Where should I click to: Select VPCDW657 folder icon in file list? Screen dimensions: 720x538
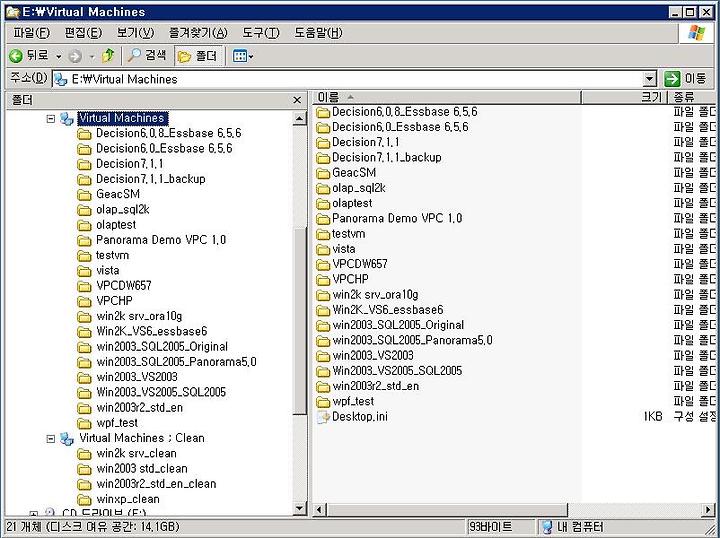point(323,265)
